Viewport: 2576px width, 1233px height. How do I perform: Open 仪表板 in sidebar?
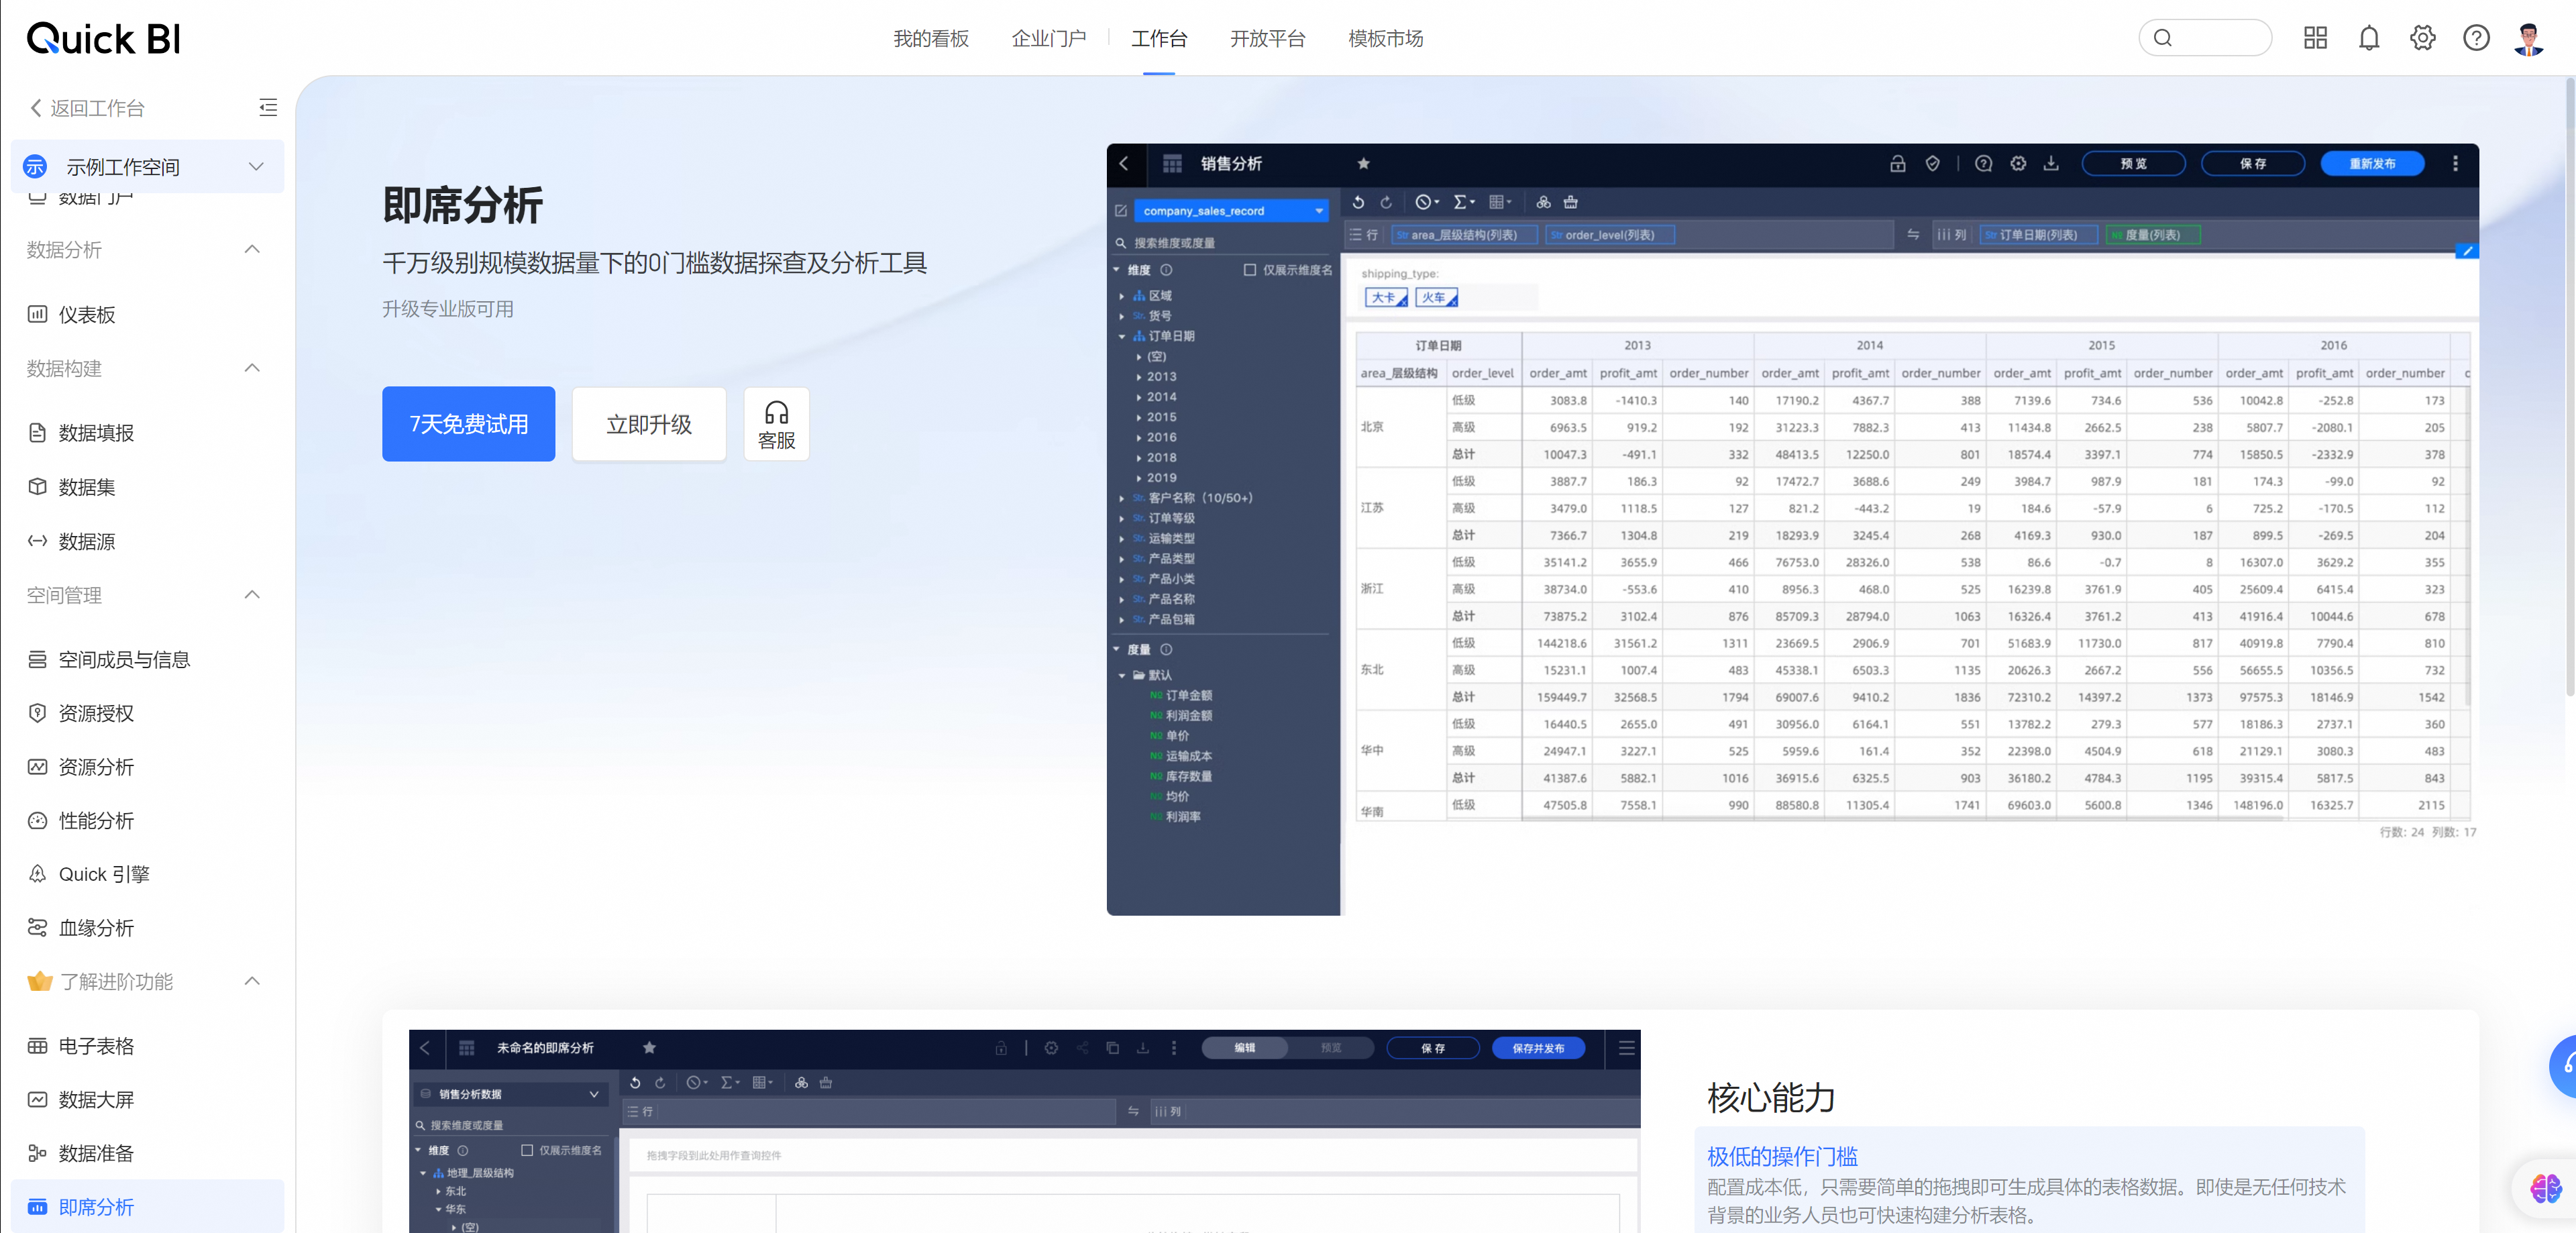click(87, 314)
